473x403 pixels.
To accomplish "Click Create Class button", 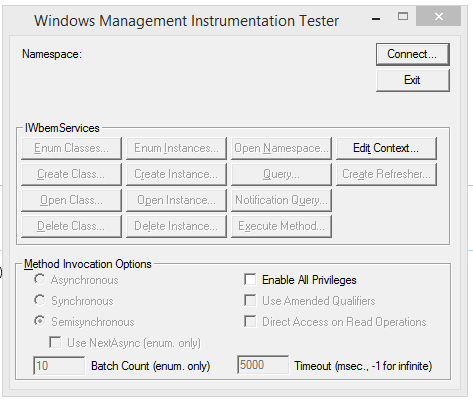I will [x=71, y=174].
